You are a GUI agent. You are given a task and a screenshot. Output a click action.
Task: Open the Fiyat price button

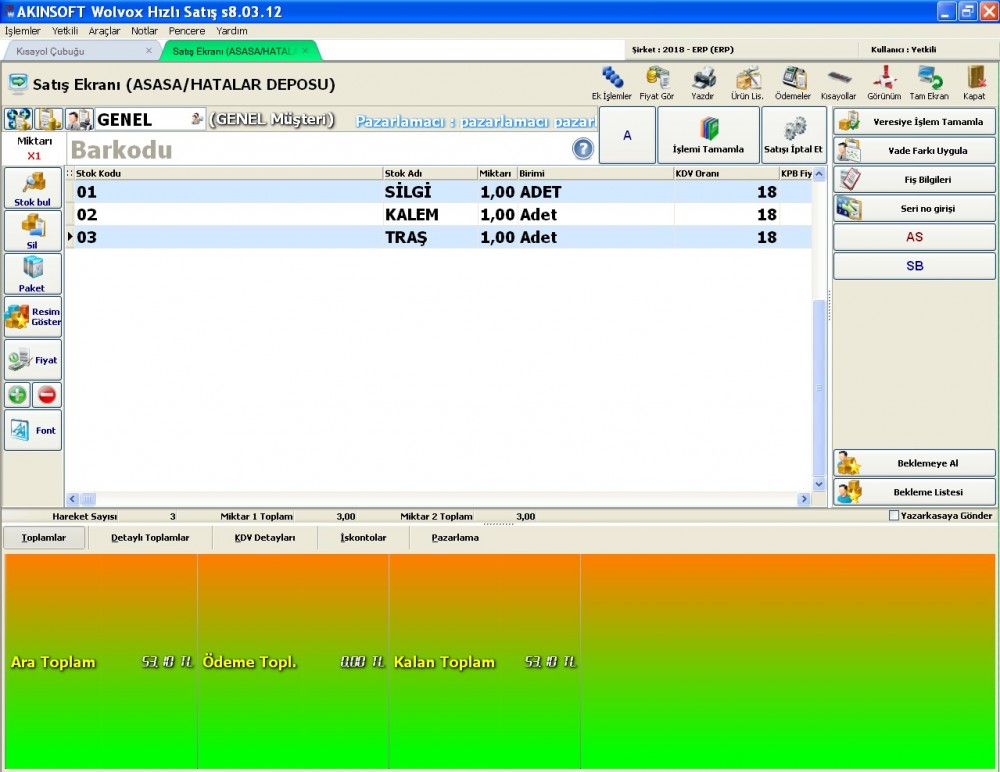point(33,360)
